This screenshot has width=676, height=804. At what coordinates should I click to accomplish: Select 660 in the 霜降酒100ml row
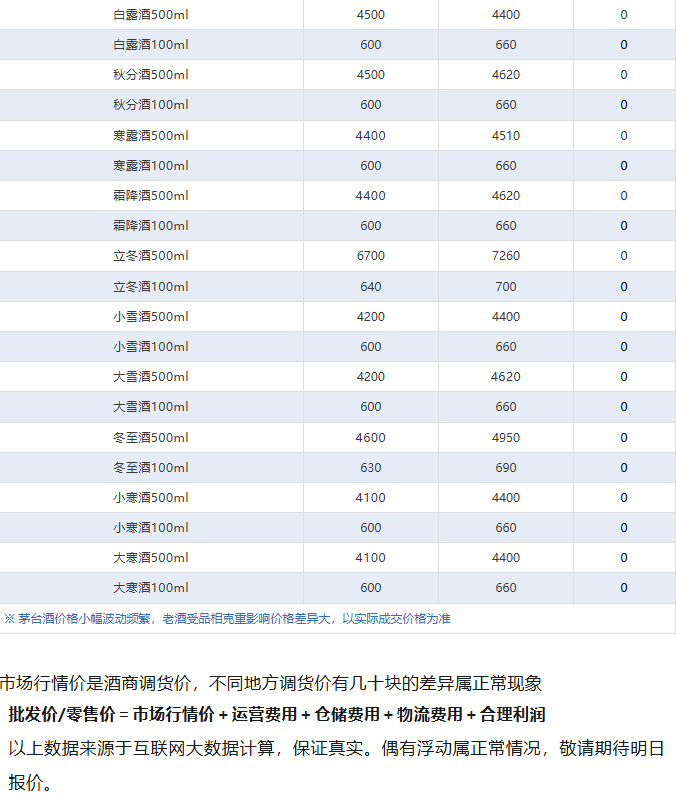pos(506,226)
